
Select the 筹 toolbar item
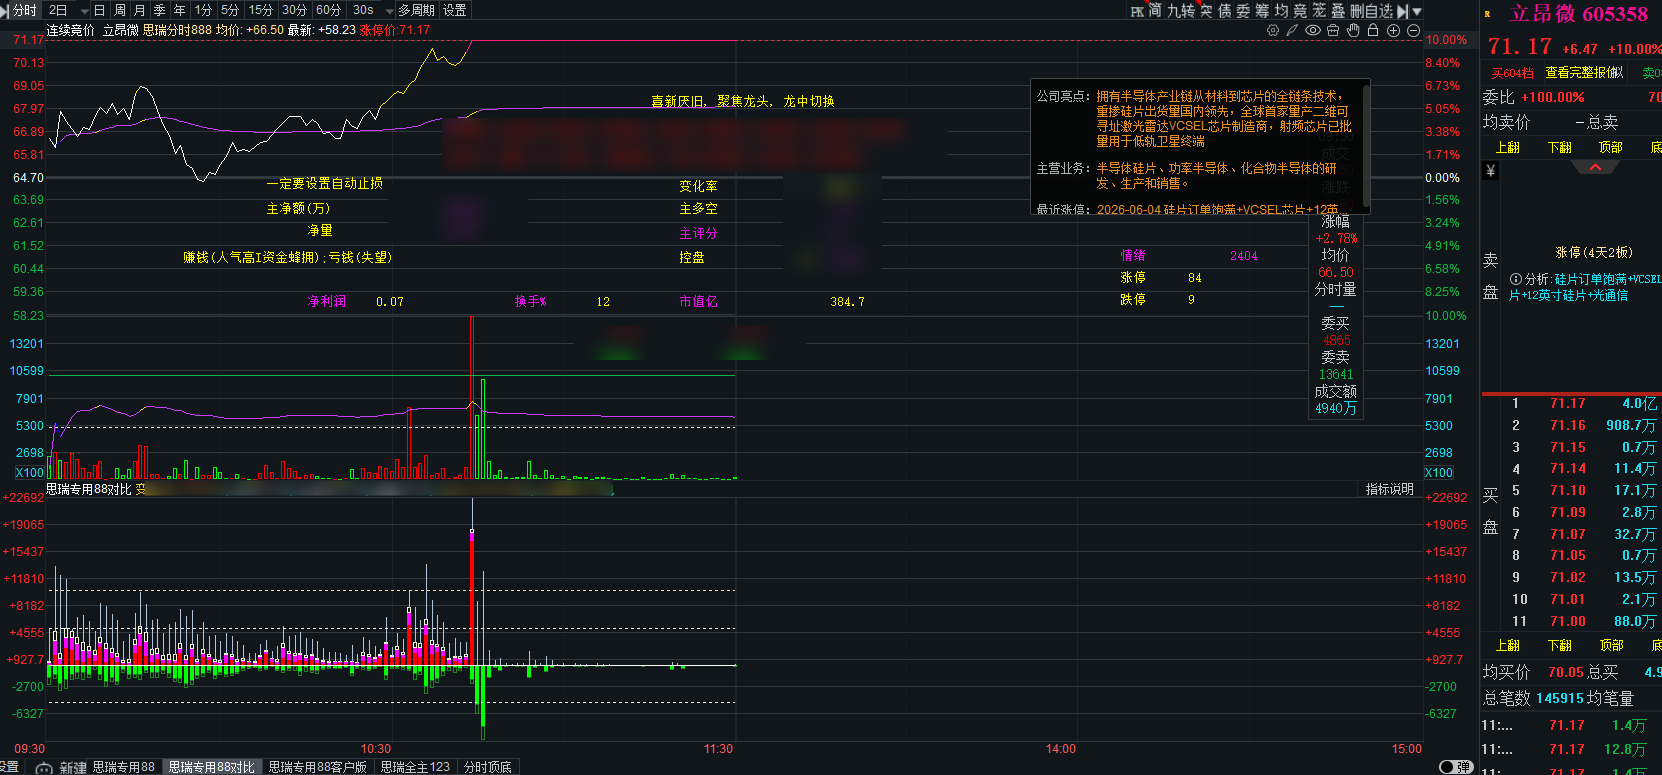(1262, 10)
